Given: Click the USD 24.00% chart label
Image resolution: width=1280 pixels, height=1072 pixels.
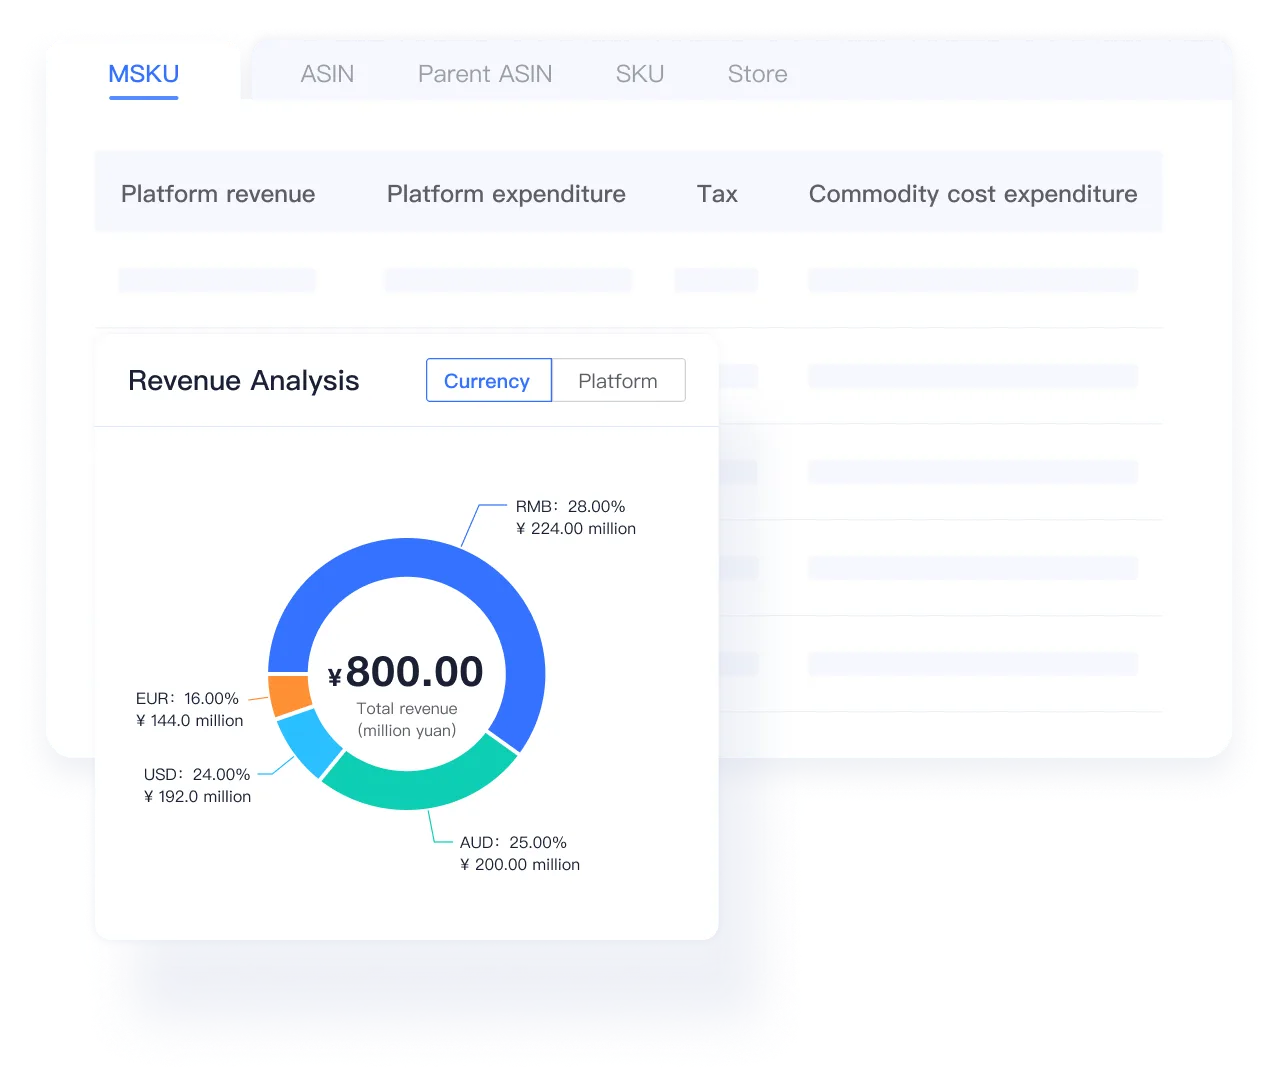Looking at the screenshot, I should [x=197, y=775].
